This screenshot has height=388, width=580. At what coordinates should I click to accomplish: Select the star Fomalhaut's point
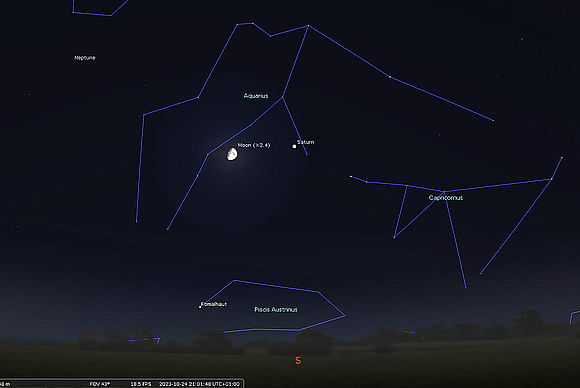tap(200, 307)
